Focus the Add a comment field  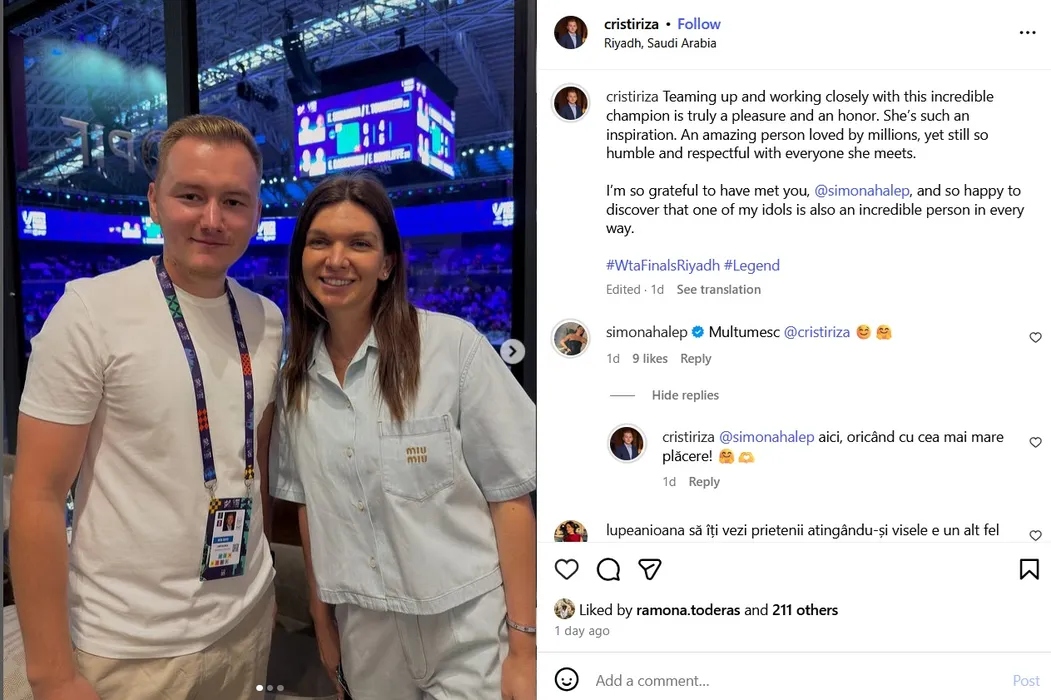tap(798, 681)
